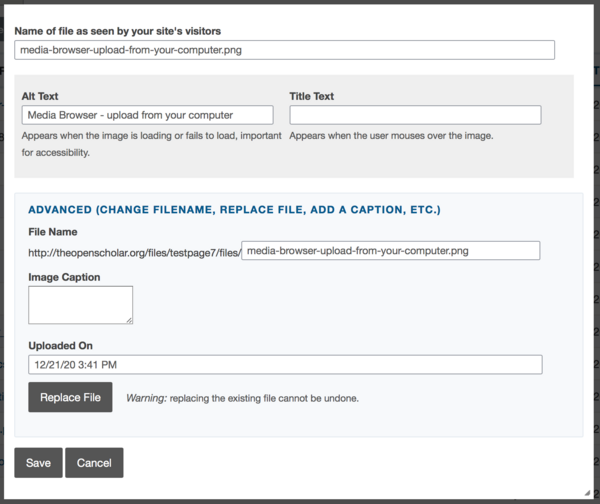Image resolution: width=600 pixels, height=504 pixels.
Task: Click the dialog resize handle in the corner
Action: tap(586, 491)
